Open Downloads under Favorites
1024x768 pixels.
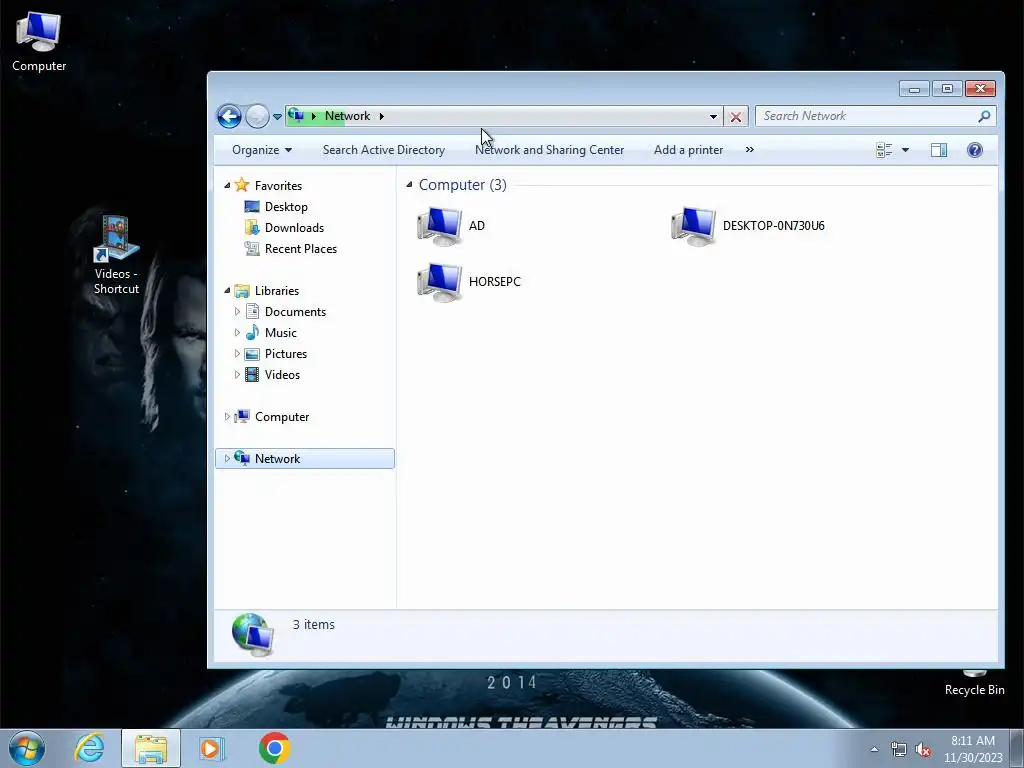pyautogui.click(x=294, y=227)
